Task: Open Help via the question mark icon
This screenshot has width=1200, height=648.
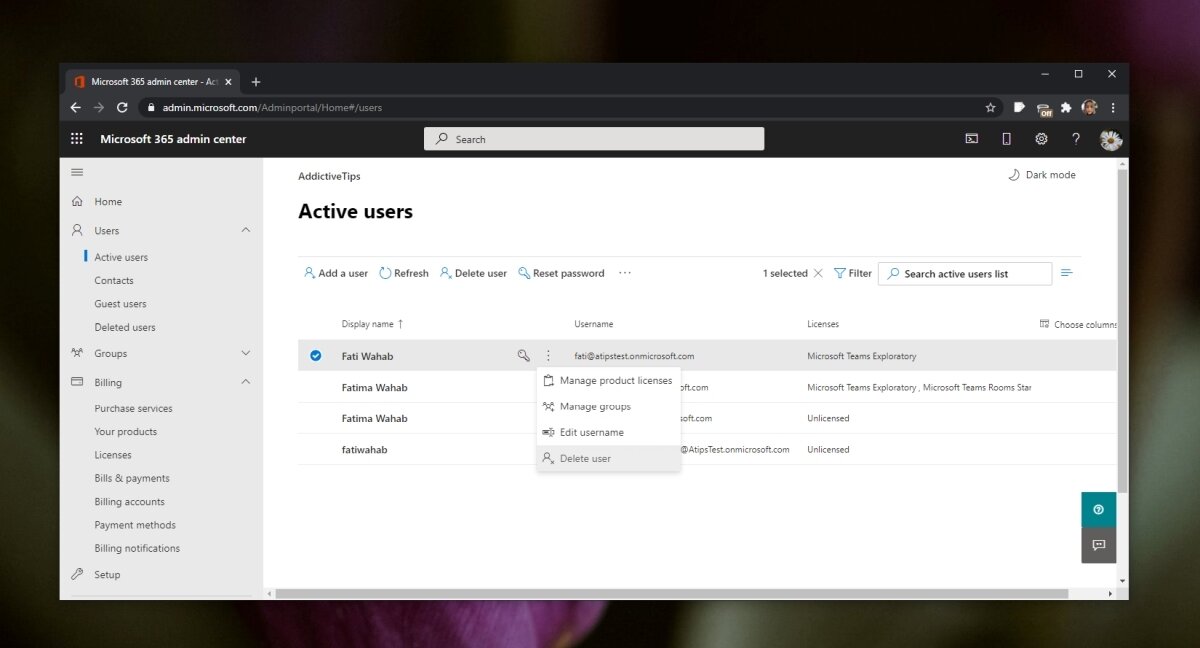Action: 1075,139
